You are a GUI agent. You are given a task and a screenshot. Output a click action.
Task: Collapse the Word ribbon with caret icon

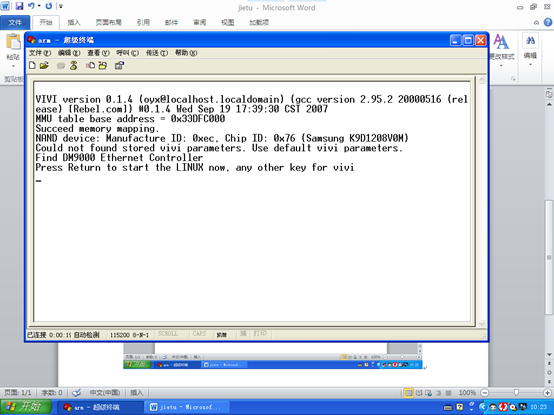click(536, 23)
